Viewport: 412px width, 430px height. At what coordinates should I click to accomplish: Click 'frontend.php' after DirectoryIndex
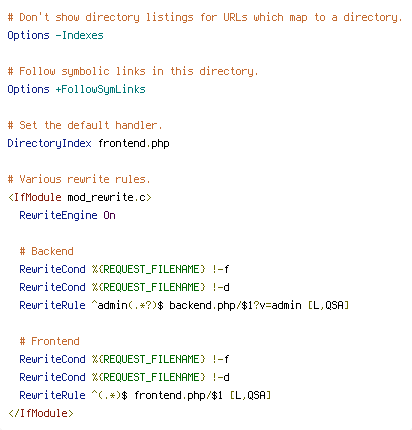pos(134,143)
